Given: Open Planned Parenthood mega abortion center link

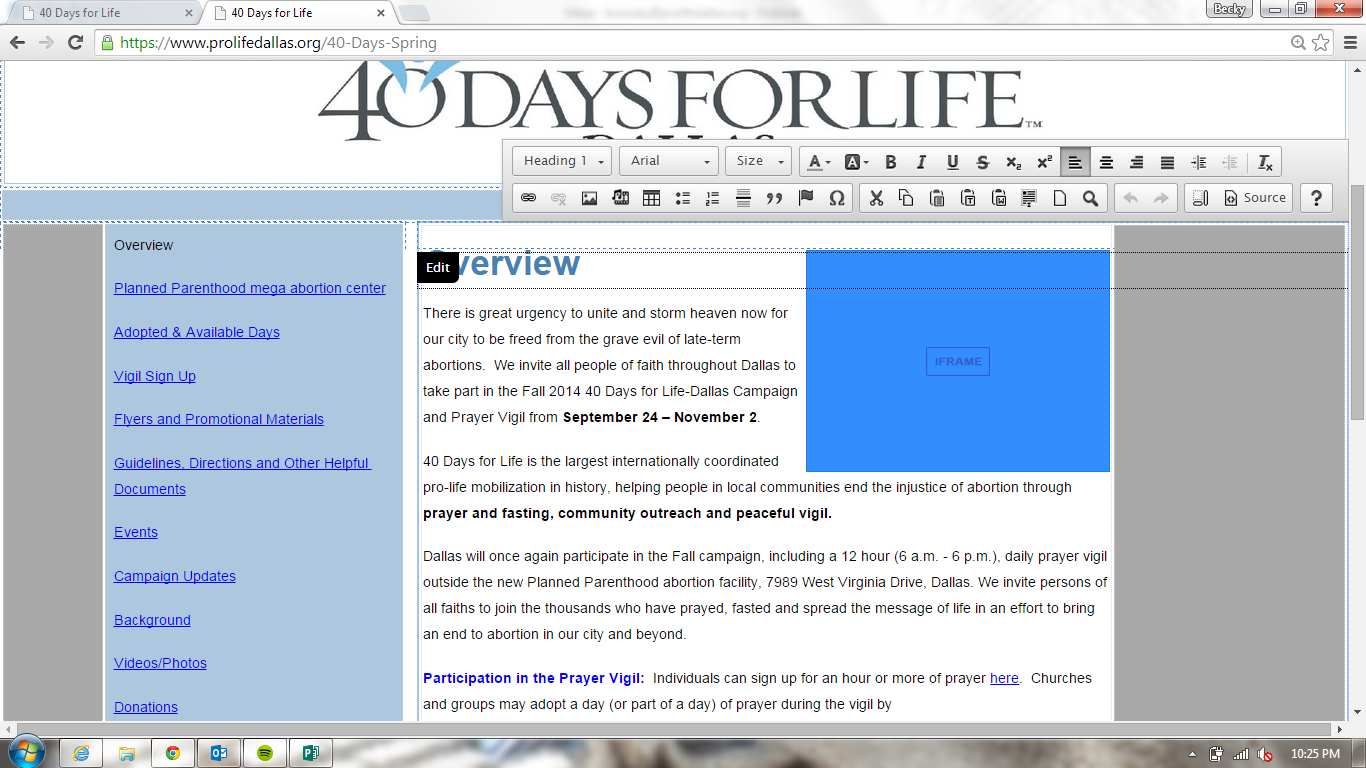Looking at the screenshot, I should point(250,288).
